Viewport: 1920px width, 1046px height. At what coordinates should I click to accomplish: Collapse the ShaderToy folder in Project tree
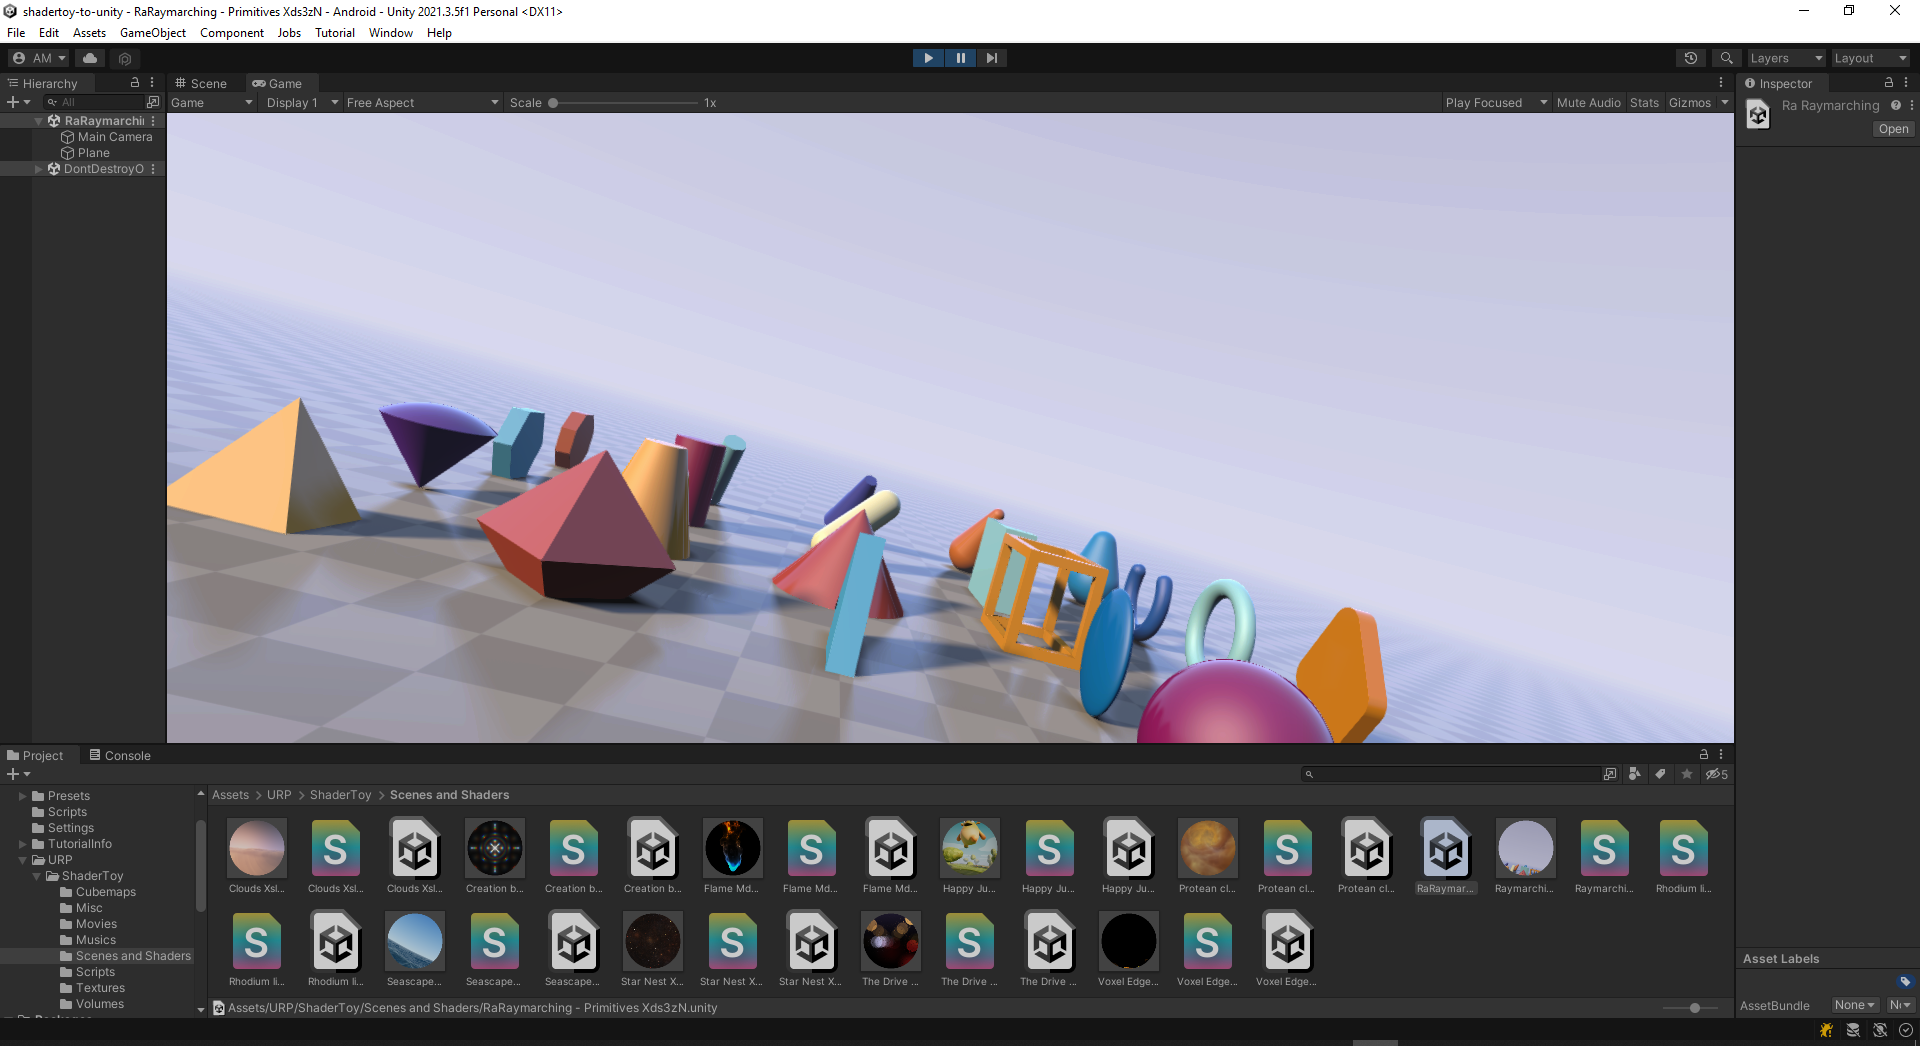[x=37, y=876]
